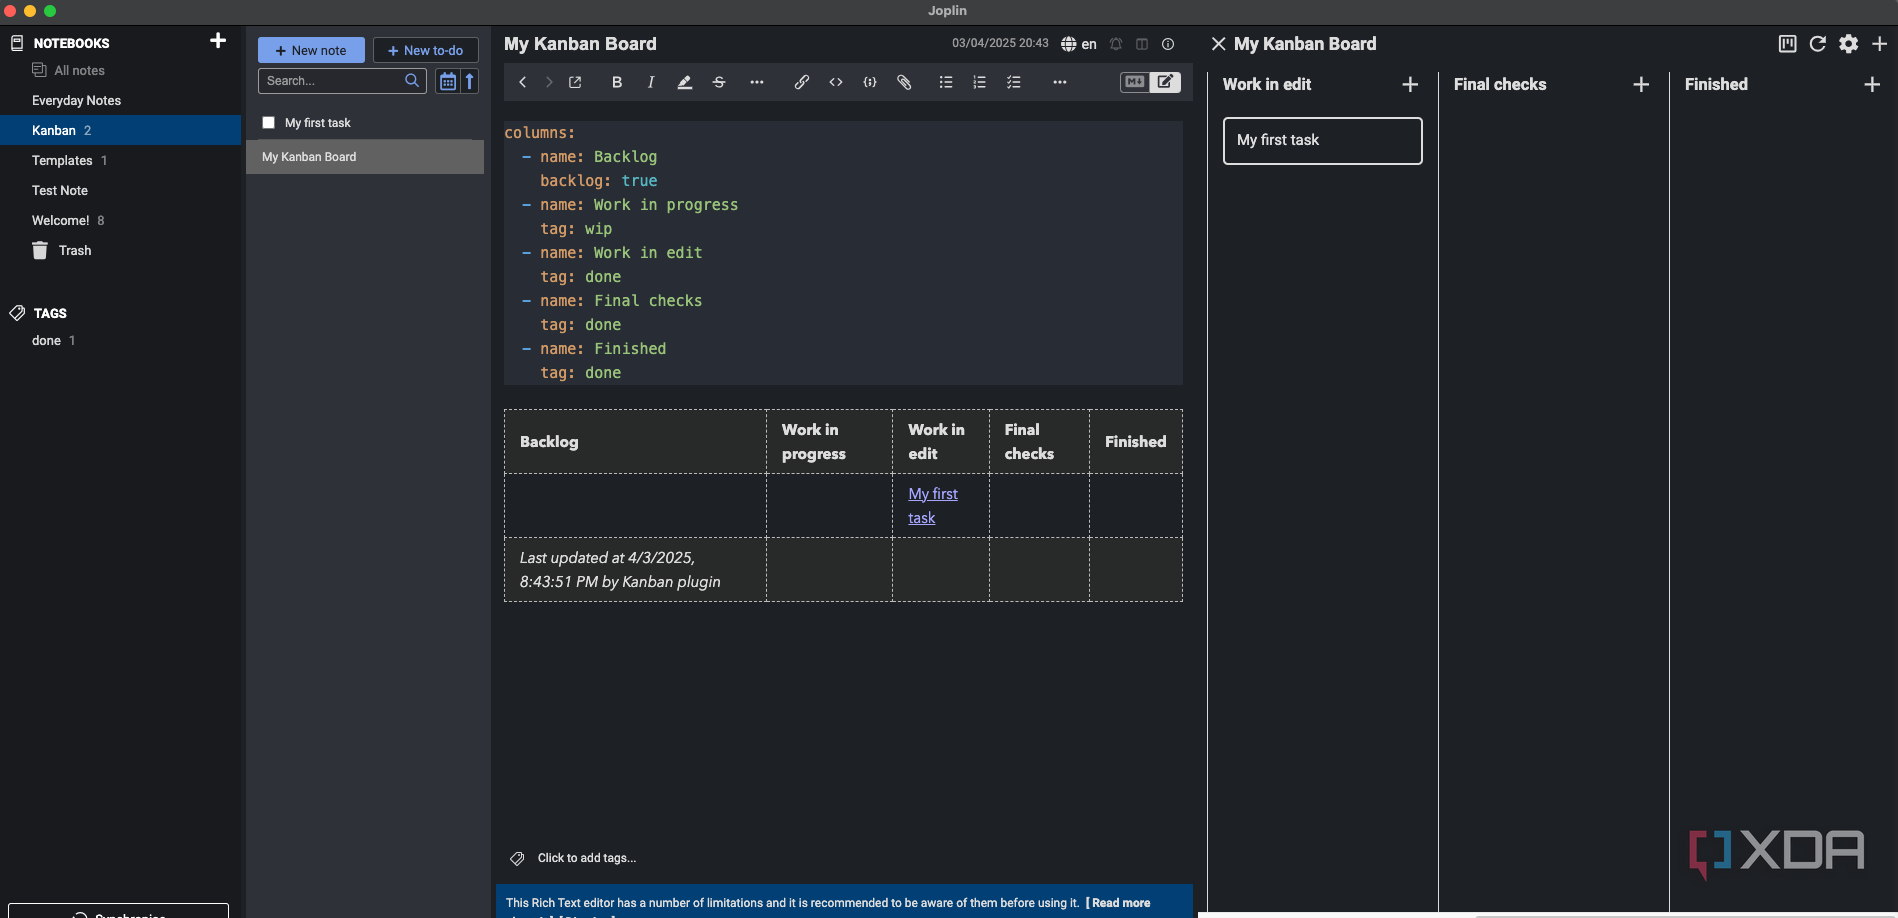
Task: Switch to the Markdown editor mode
Action: click(x=1134, y=83)
